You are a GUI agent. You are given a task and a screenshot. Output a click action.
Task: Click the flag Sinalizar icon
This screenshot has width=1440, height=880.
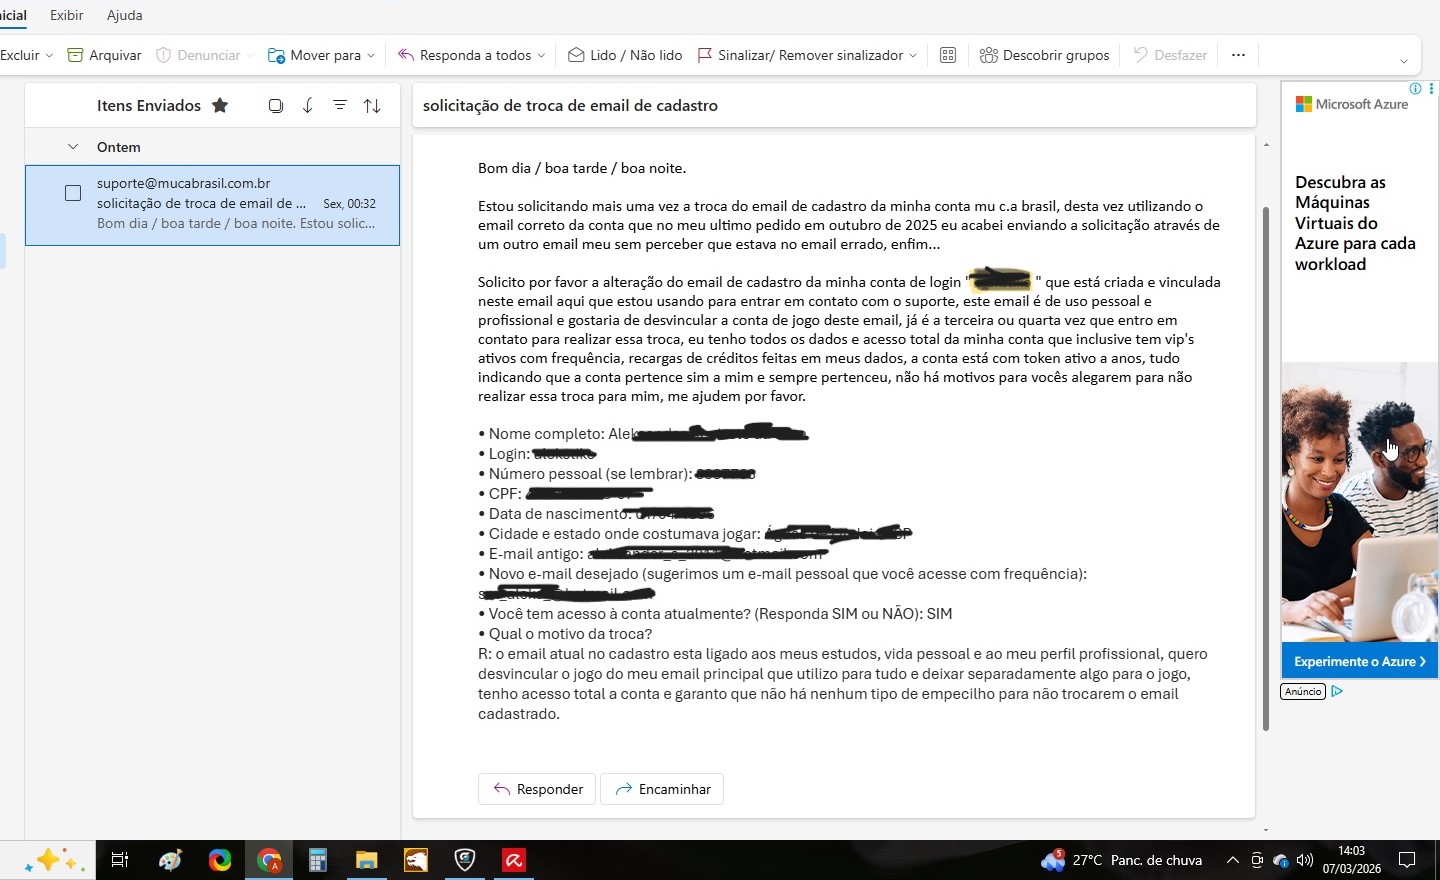click(x=705, y=55)
